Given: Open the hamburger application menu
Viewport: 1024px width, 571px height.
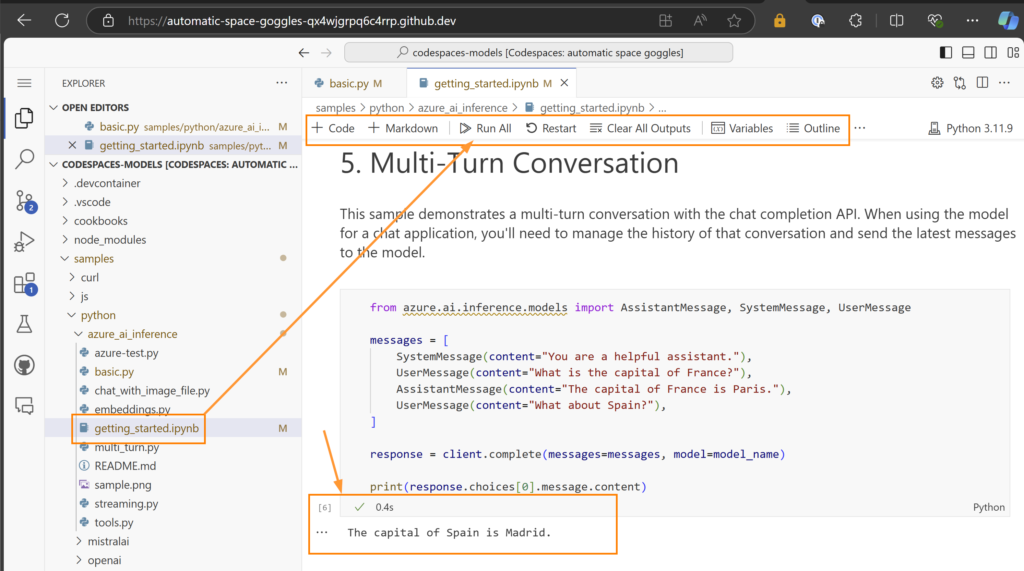Looking at the screenshot, I should point(25,83).
